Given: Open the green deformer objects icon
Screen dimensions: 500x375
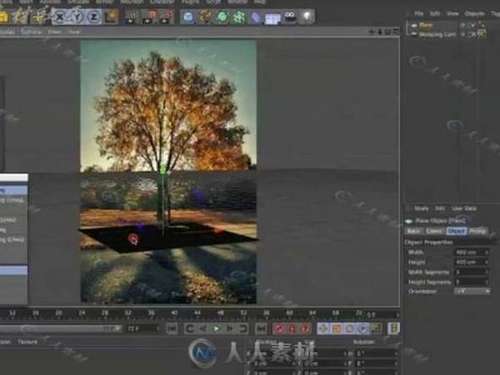Looking at the screenshot, I should tap(239, 16).
